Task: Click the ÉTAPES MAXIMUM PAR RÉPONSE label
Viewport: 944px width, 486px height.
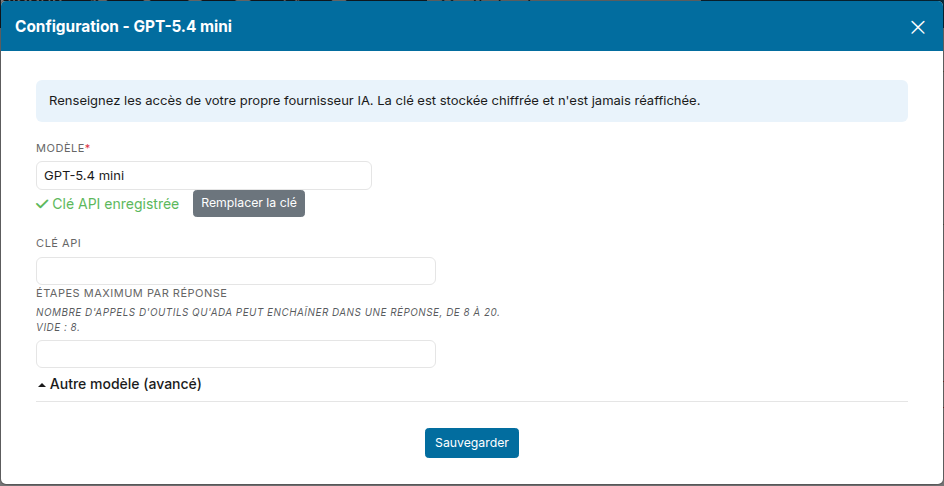Action: pyautogui.click(x=131, y=293)
